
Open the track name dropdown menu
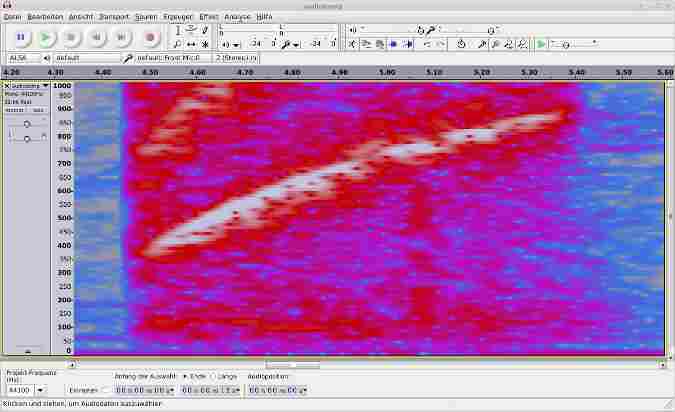(30, 86)
